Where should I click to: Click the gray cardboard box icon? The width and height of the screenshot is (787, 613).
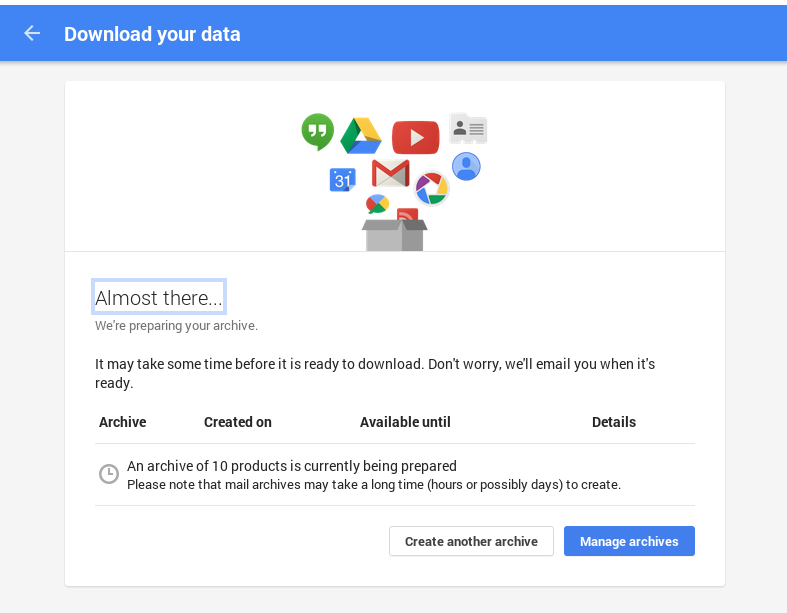[394, 236]
